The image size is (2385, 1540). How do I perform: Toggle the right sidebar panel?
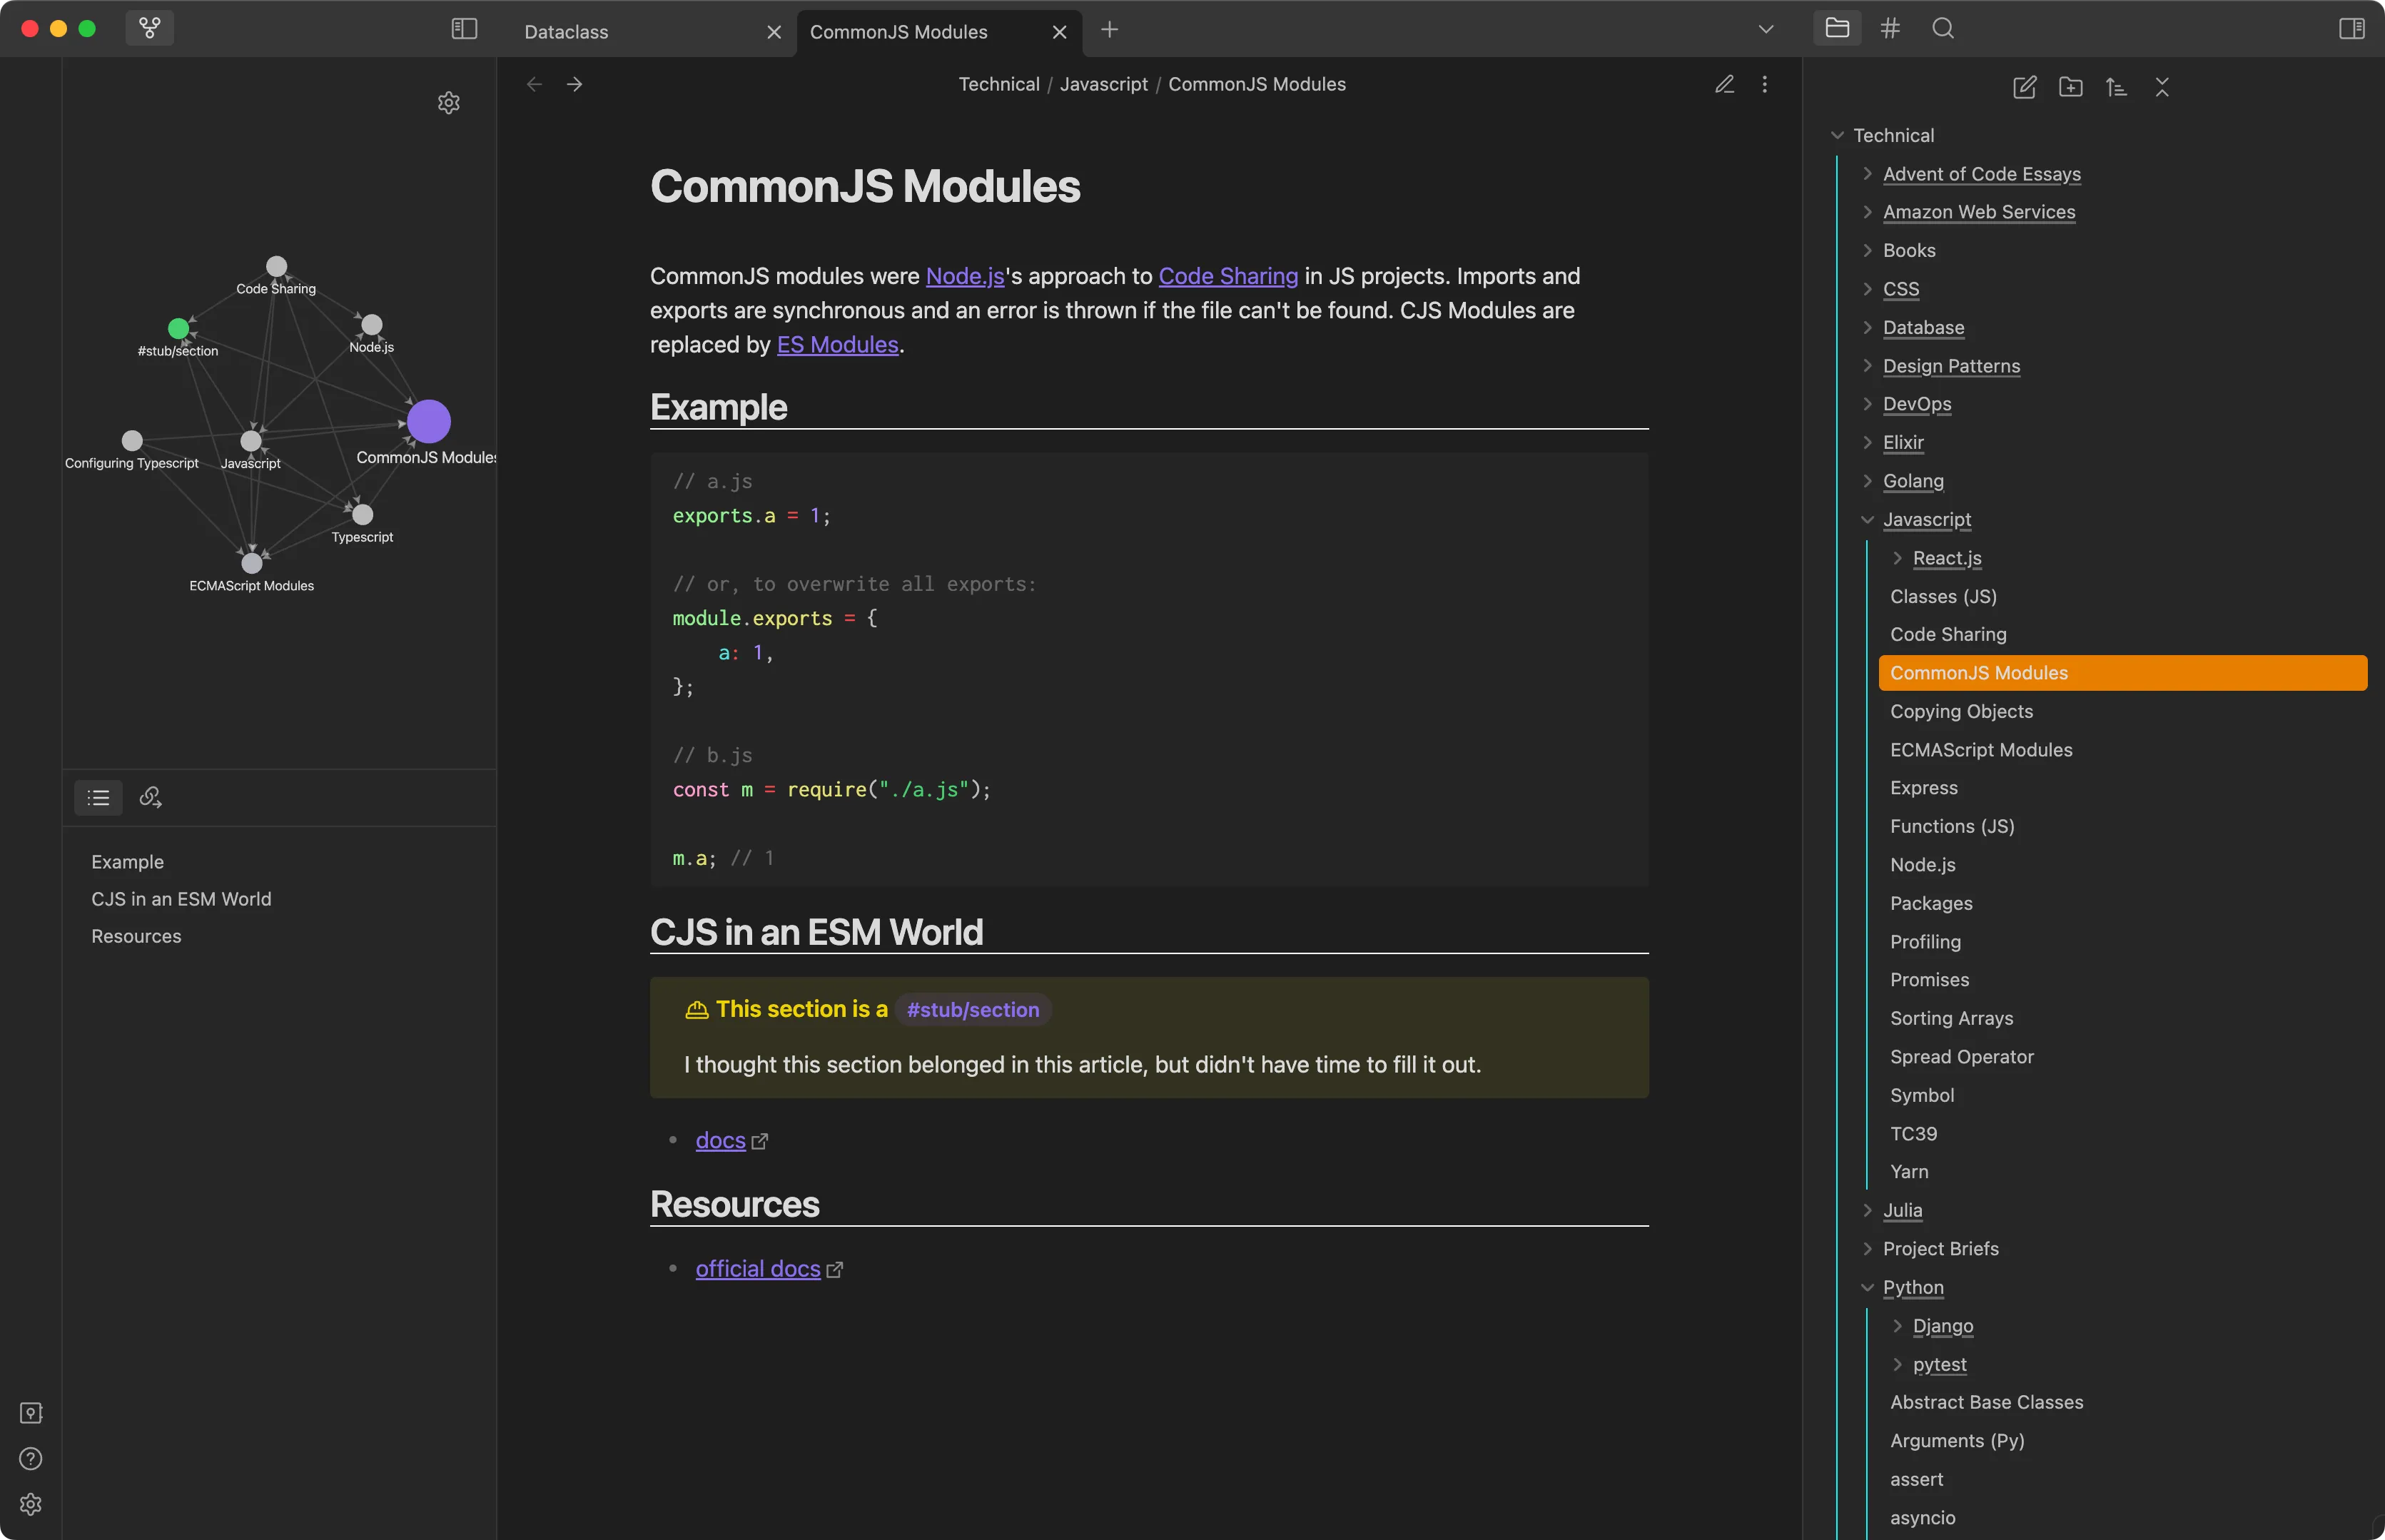pos(2351,29)
